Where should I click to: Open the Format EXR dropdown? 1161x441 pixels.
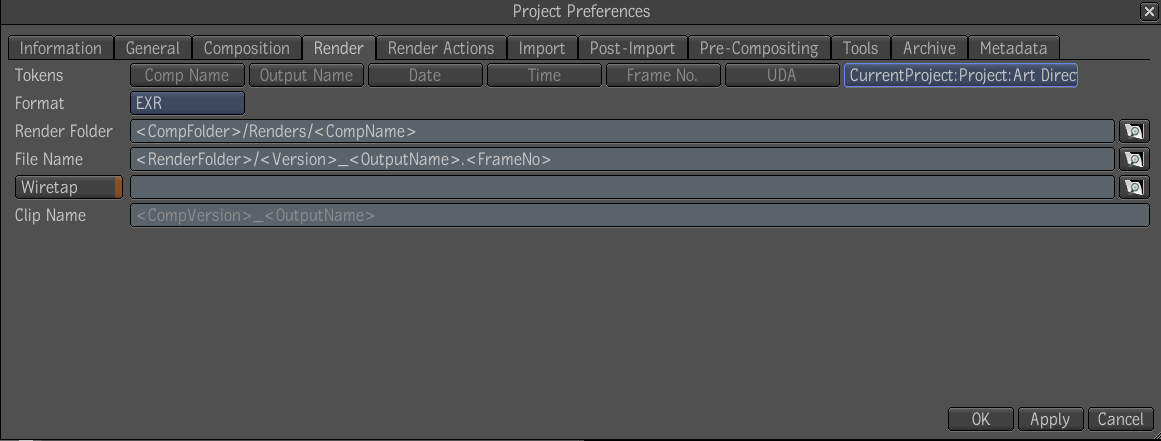187,104
